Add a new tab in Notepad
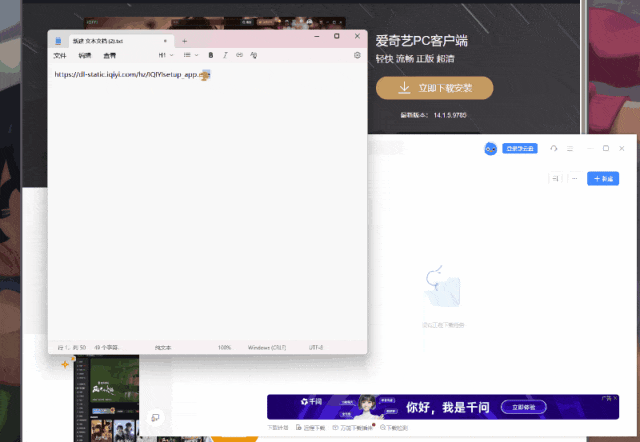This screenshot has width=640, height=442. (184, 41)
